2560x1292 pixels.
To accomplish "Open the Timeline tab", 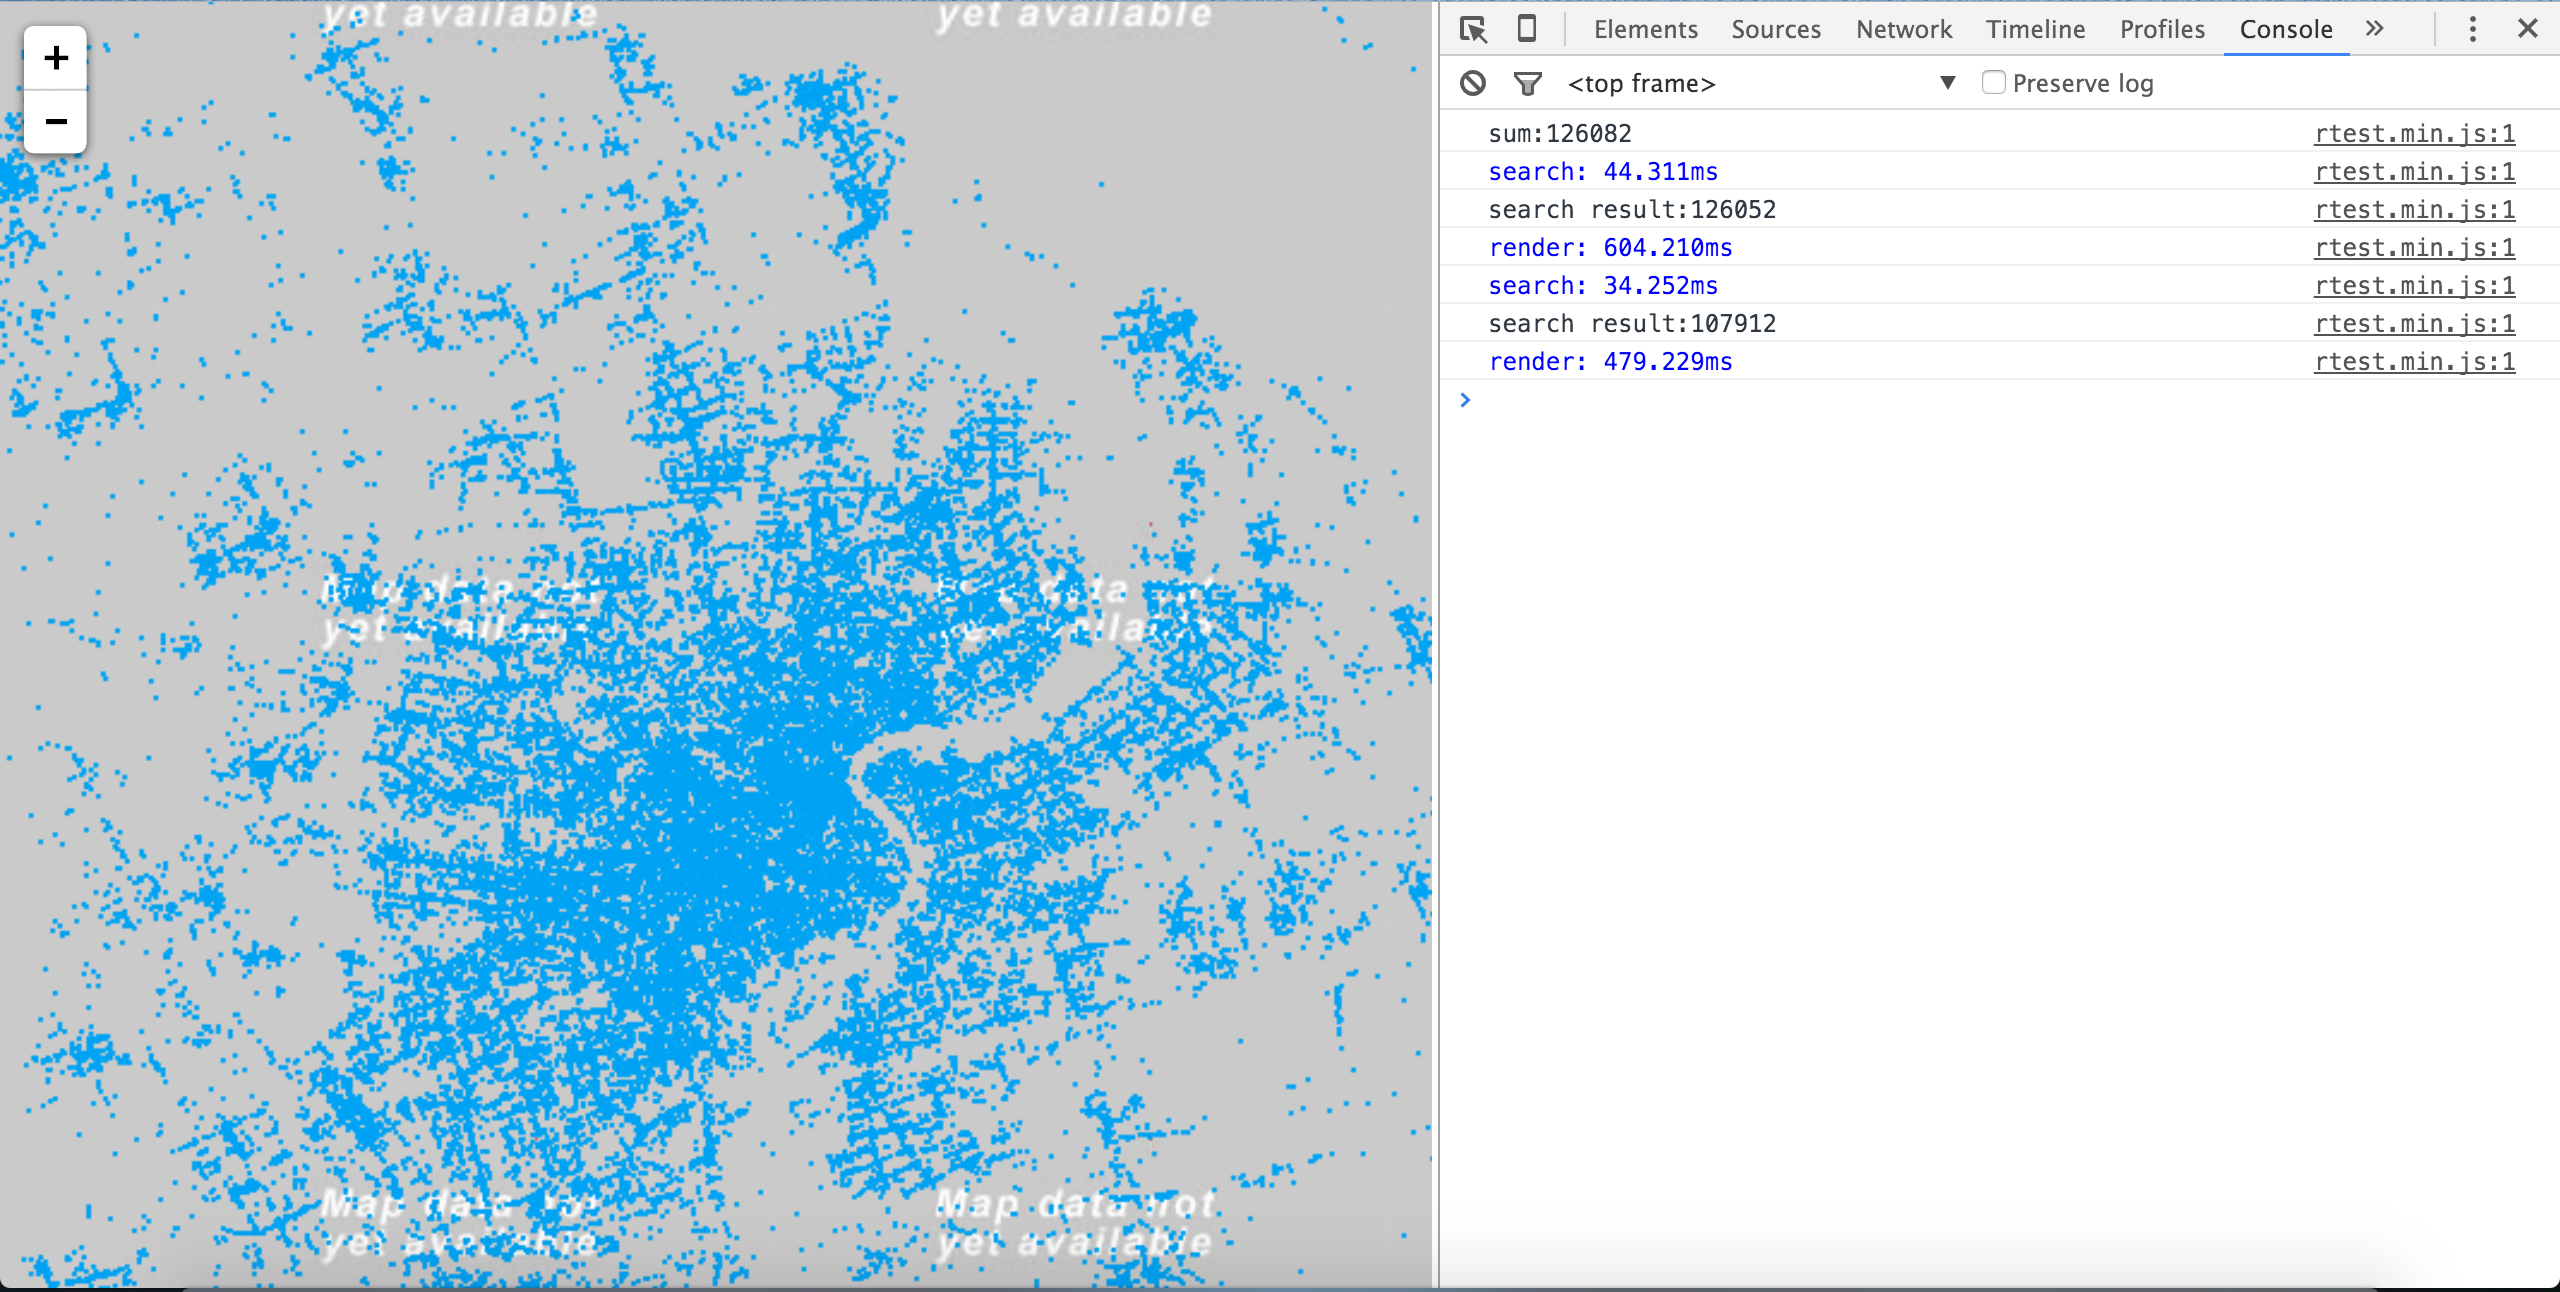I will 2035,29.
